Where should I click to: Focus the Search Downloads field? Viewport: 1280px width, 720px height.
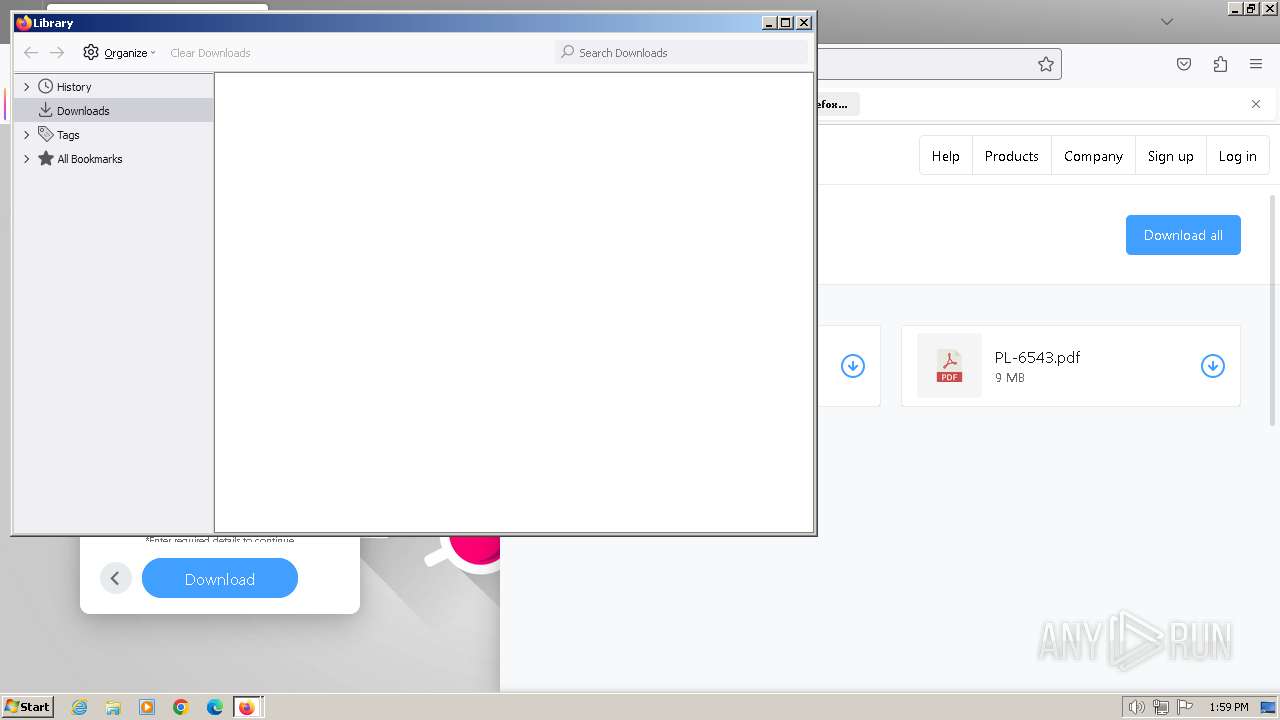681,52
